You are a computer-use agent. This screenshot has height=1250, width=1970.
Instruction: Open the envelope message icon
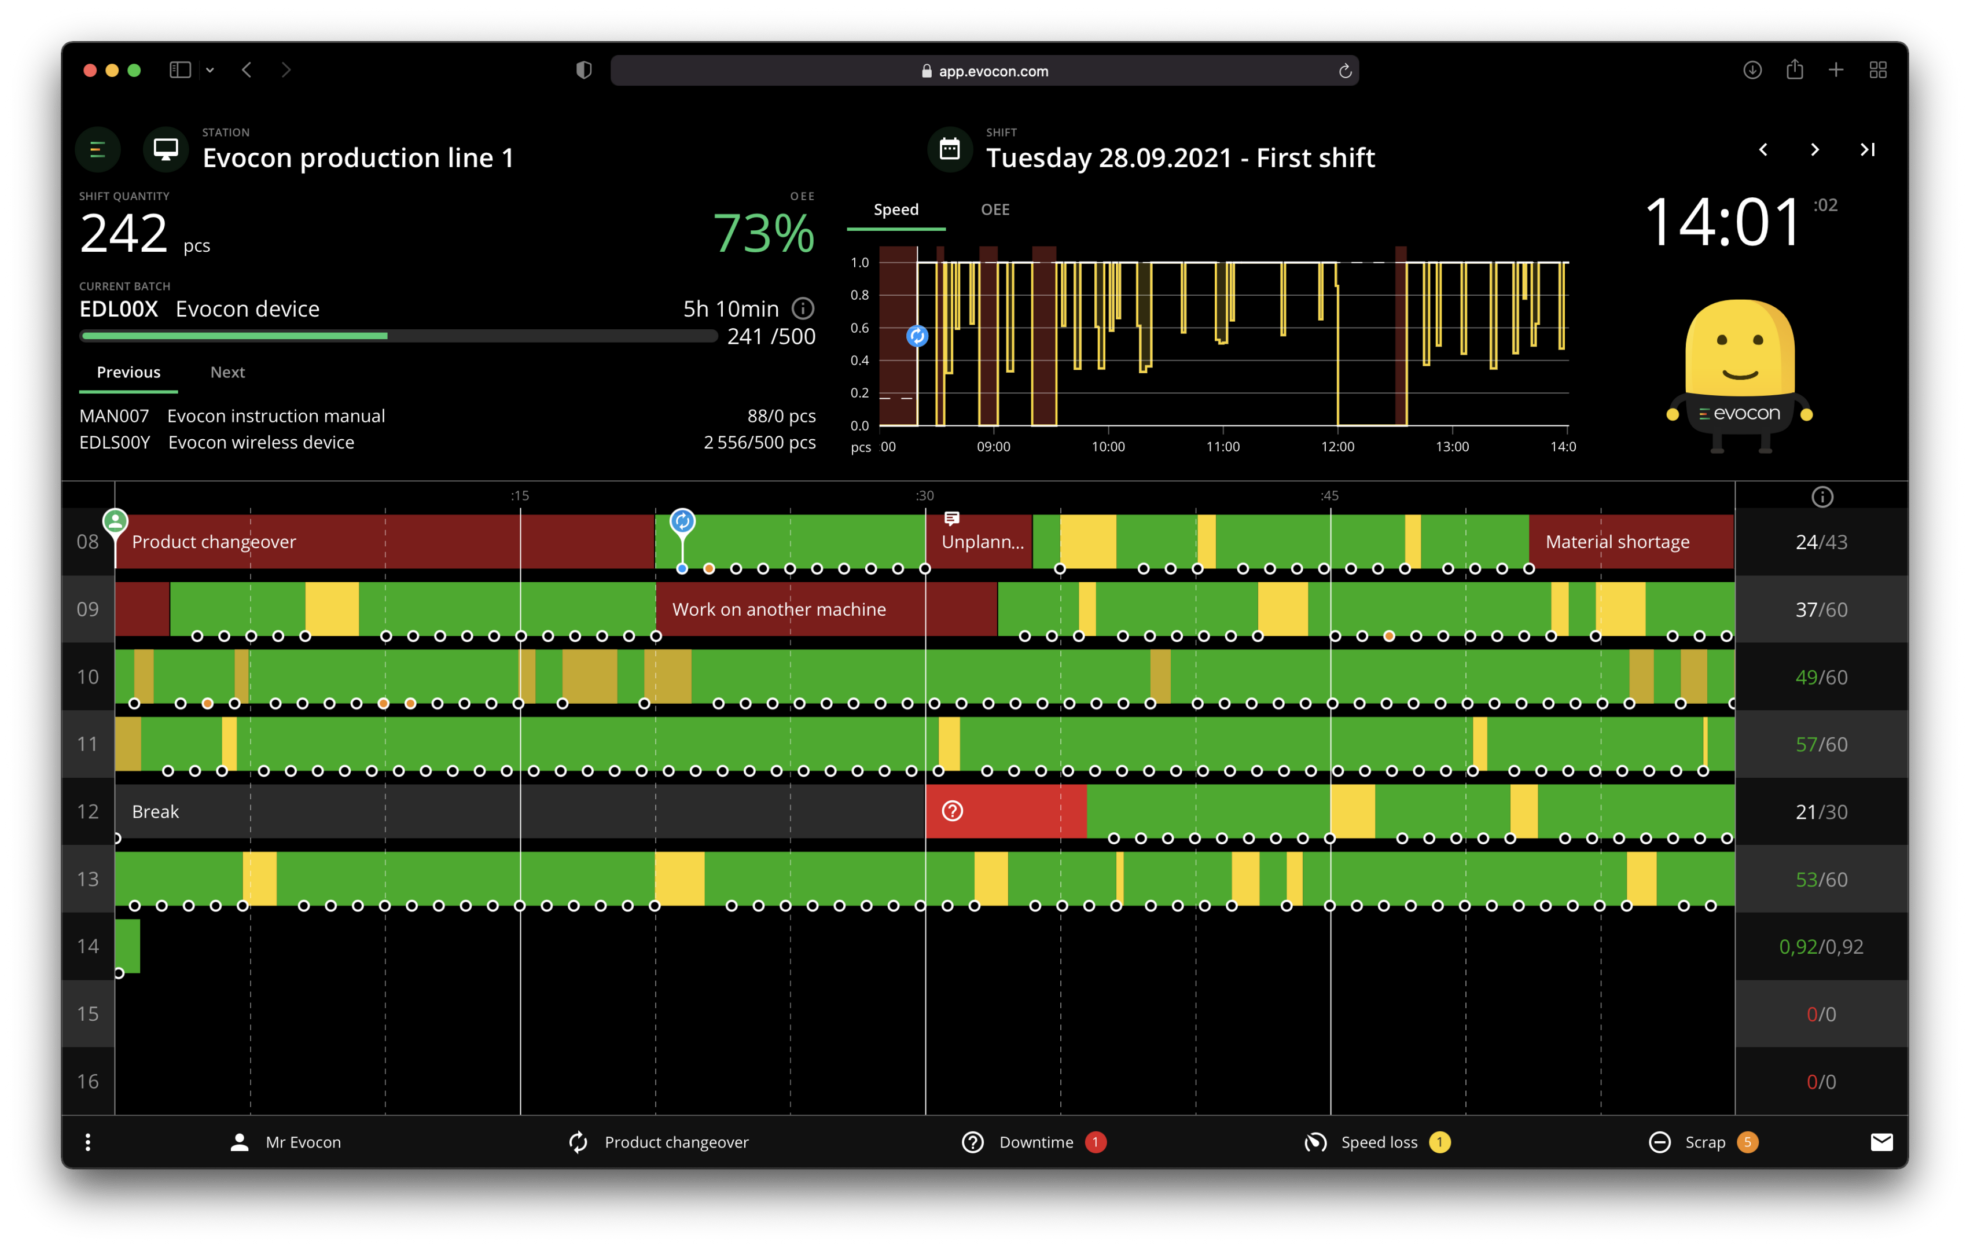(1881, 1142)
